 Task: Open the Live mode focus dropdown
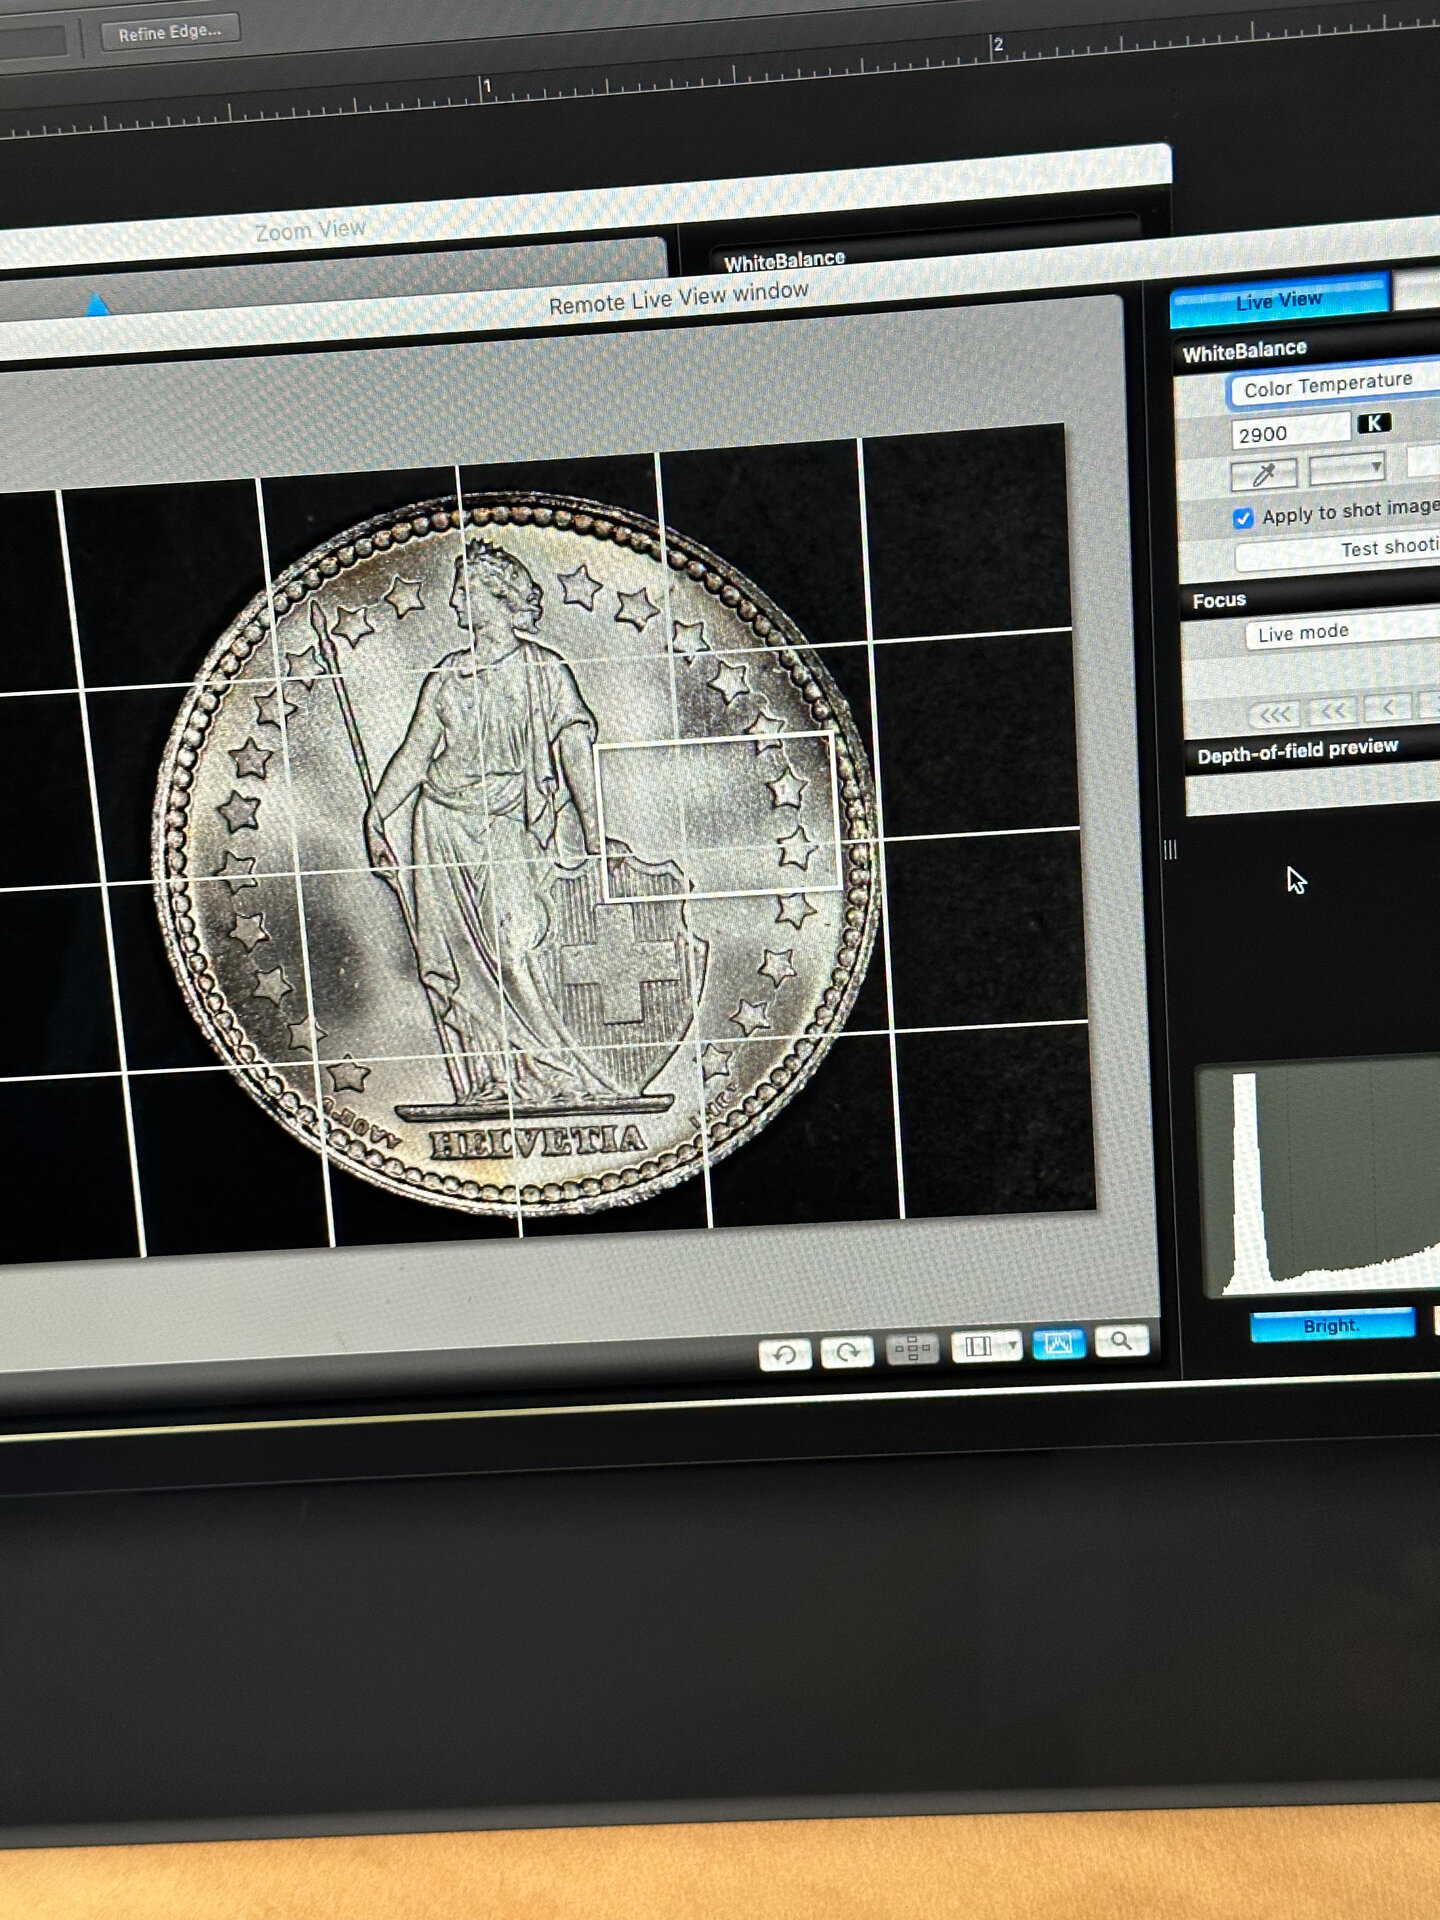tap(1330, 632)
